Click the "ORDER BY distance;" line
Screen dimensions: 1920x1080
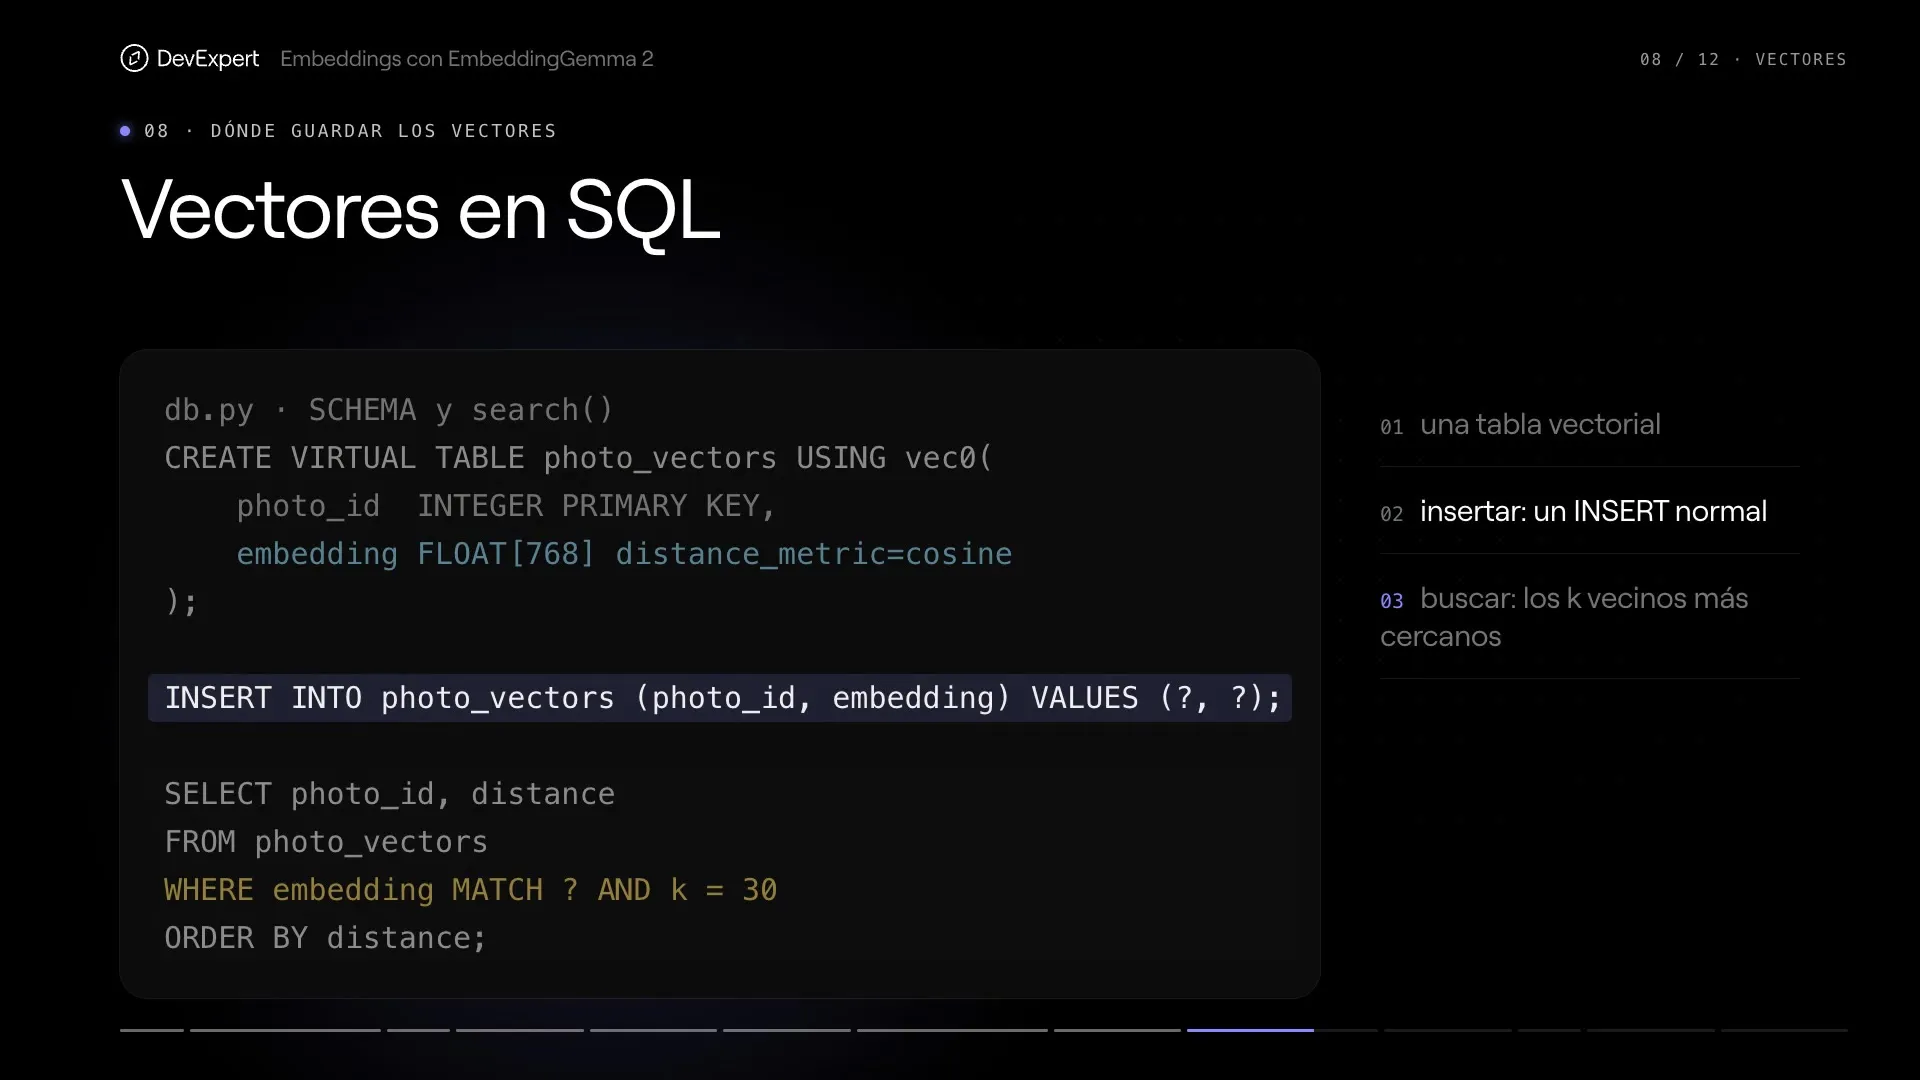[x=325, y=938]
